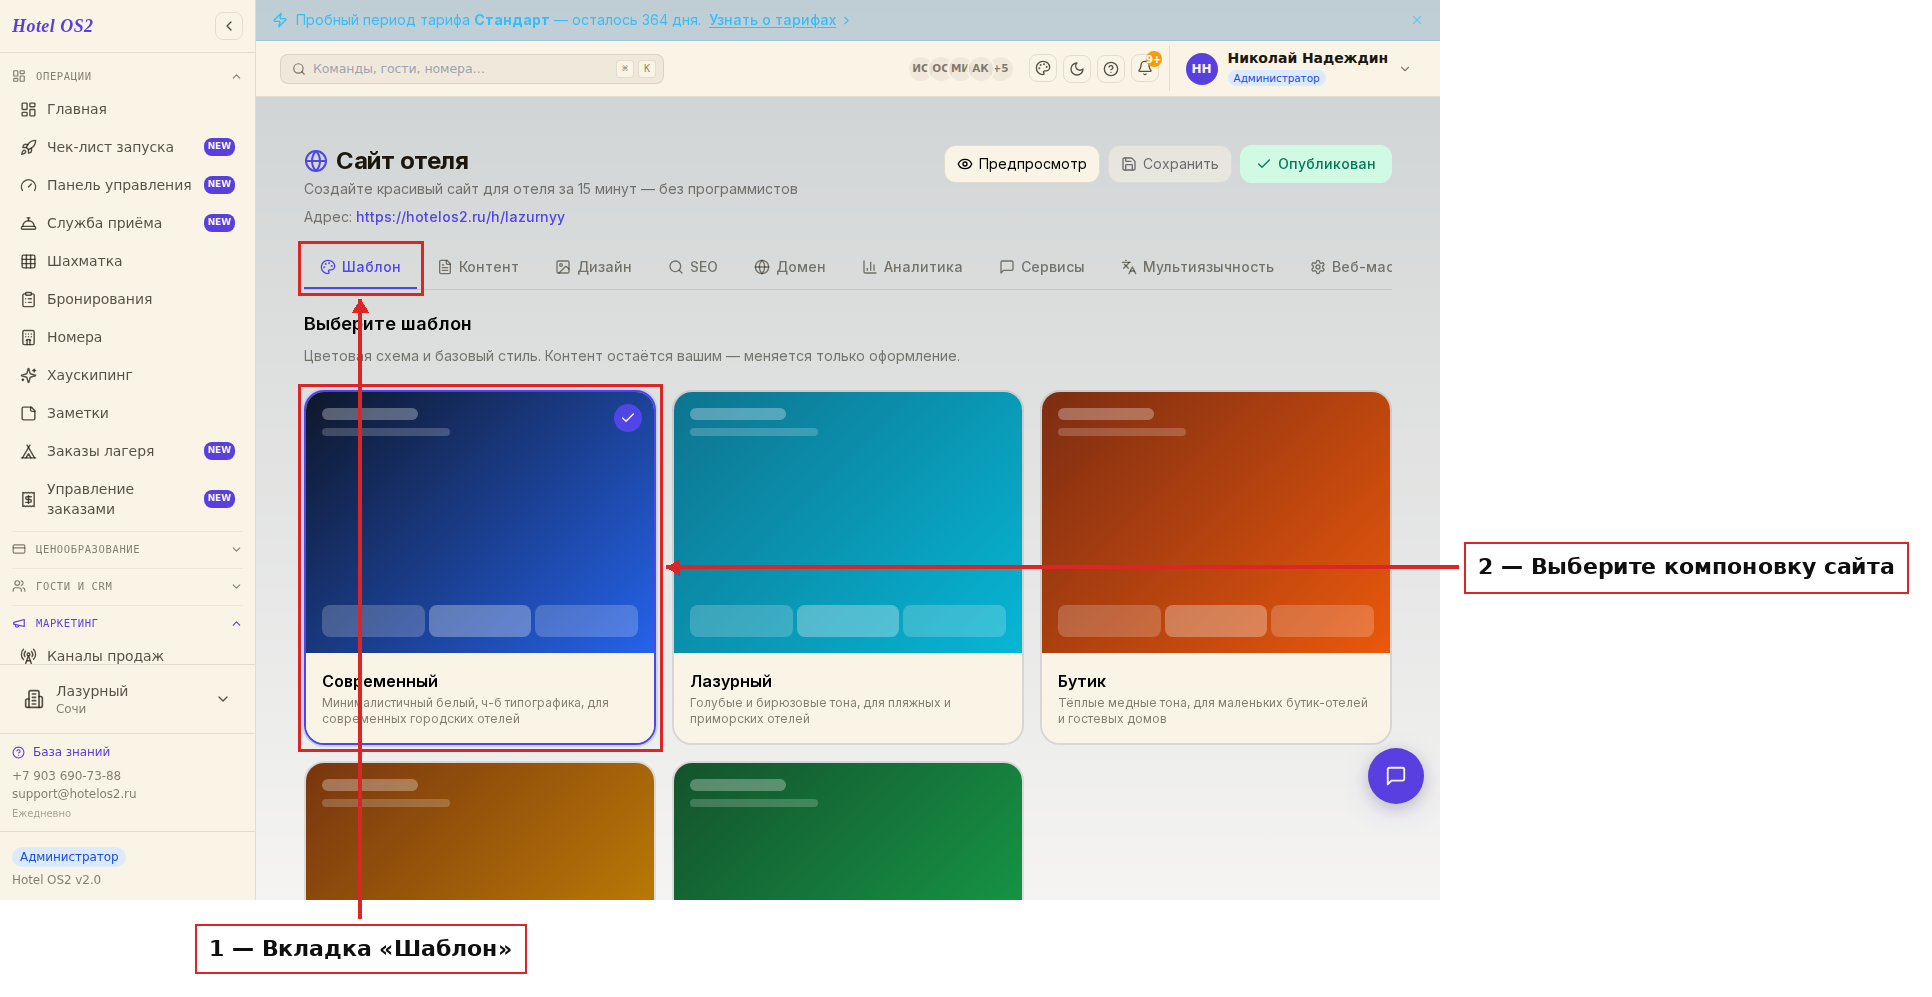Collapse the sidebar with the chevron button
This screenshot has width=1932, height=997.
click(x=229, y=26)
